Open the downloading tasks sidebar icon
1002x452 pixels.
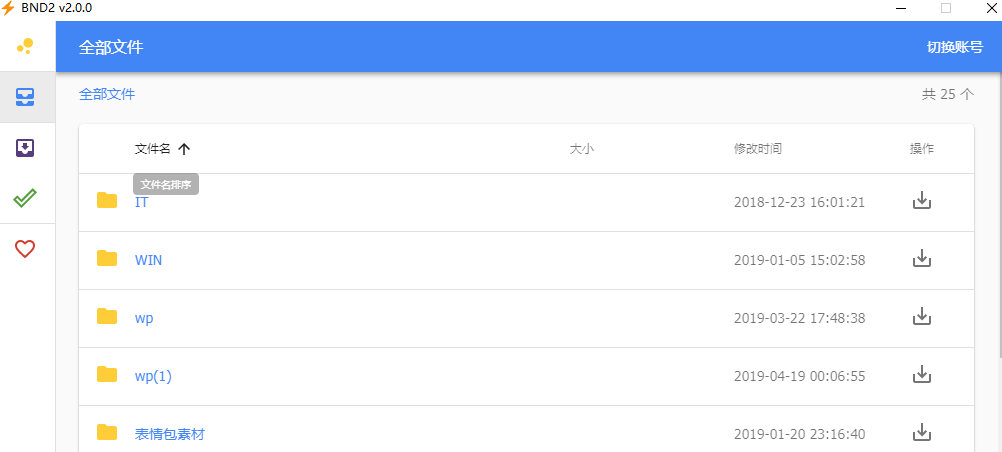[x=25, y=148]
